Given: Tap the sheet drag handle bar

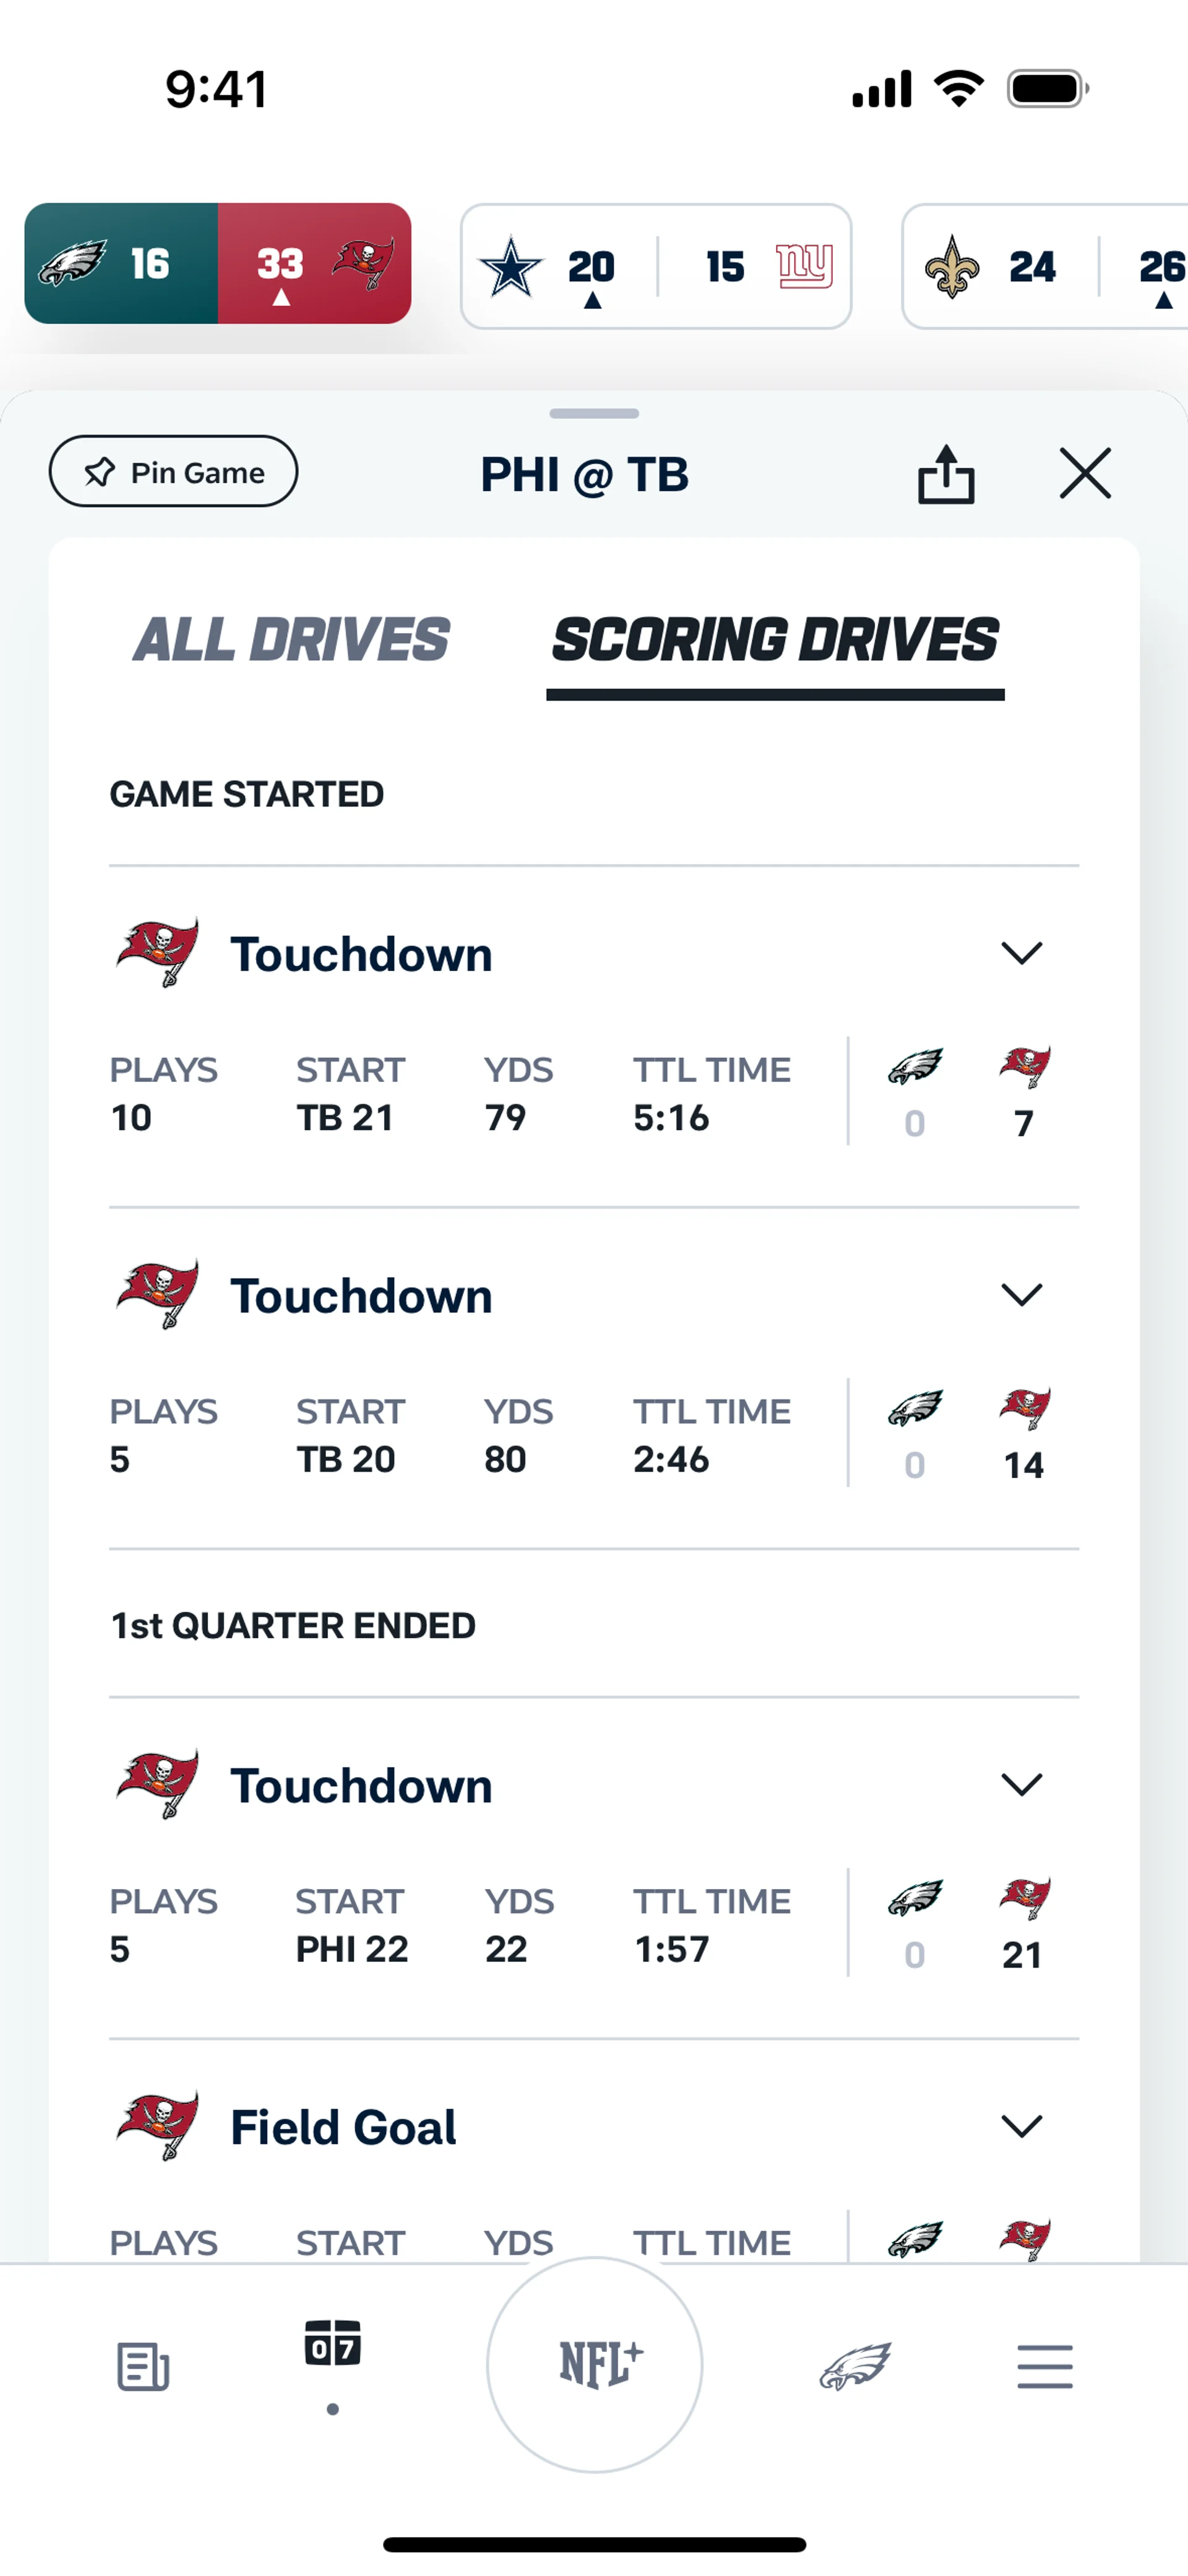Looking at the screenshot, I should (x=594, y=413).
